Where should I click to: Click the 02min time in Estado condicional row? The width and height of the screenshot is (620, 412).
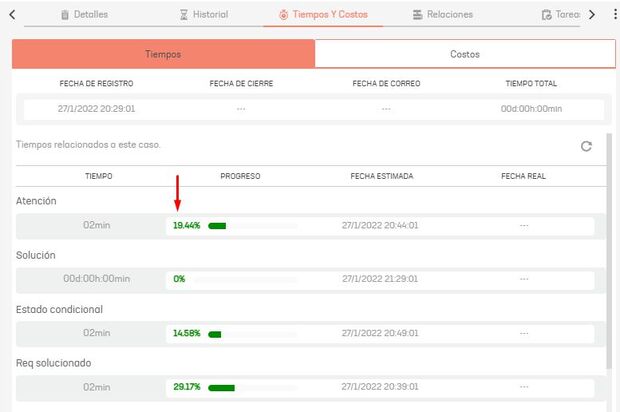pos(96,333)
